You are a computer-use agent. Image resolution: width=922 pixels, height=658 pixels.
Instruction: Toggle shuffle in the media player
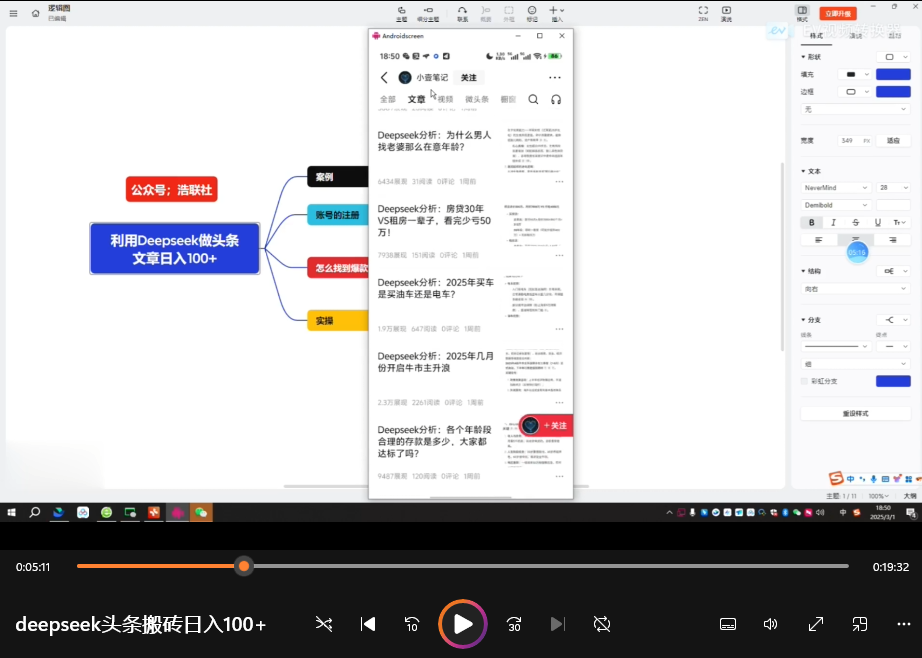tap(324, 624)
